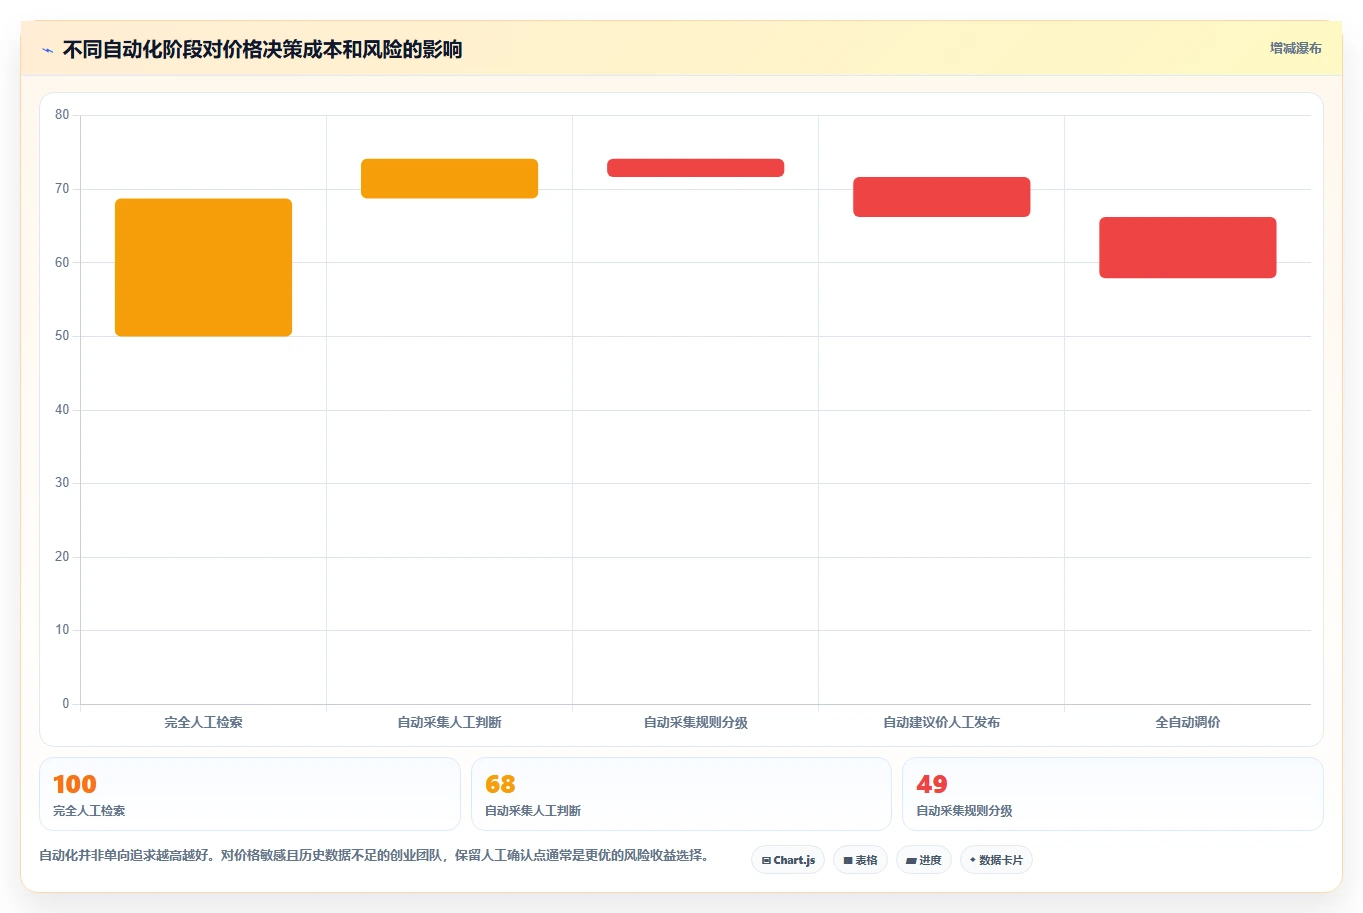Click the x-axis label 自动采集人工判断

pyautogui.click(x=450, y=722)
